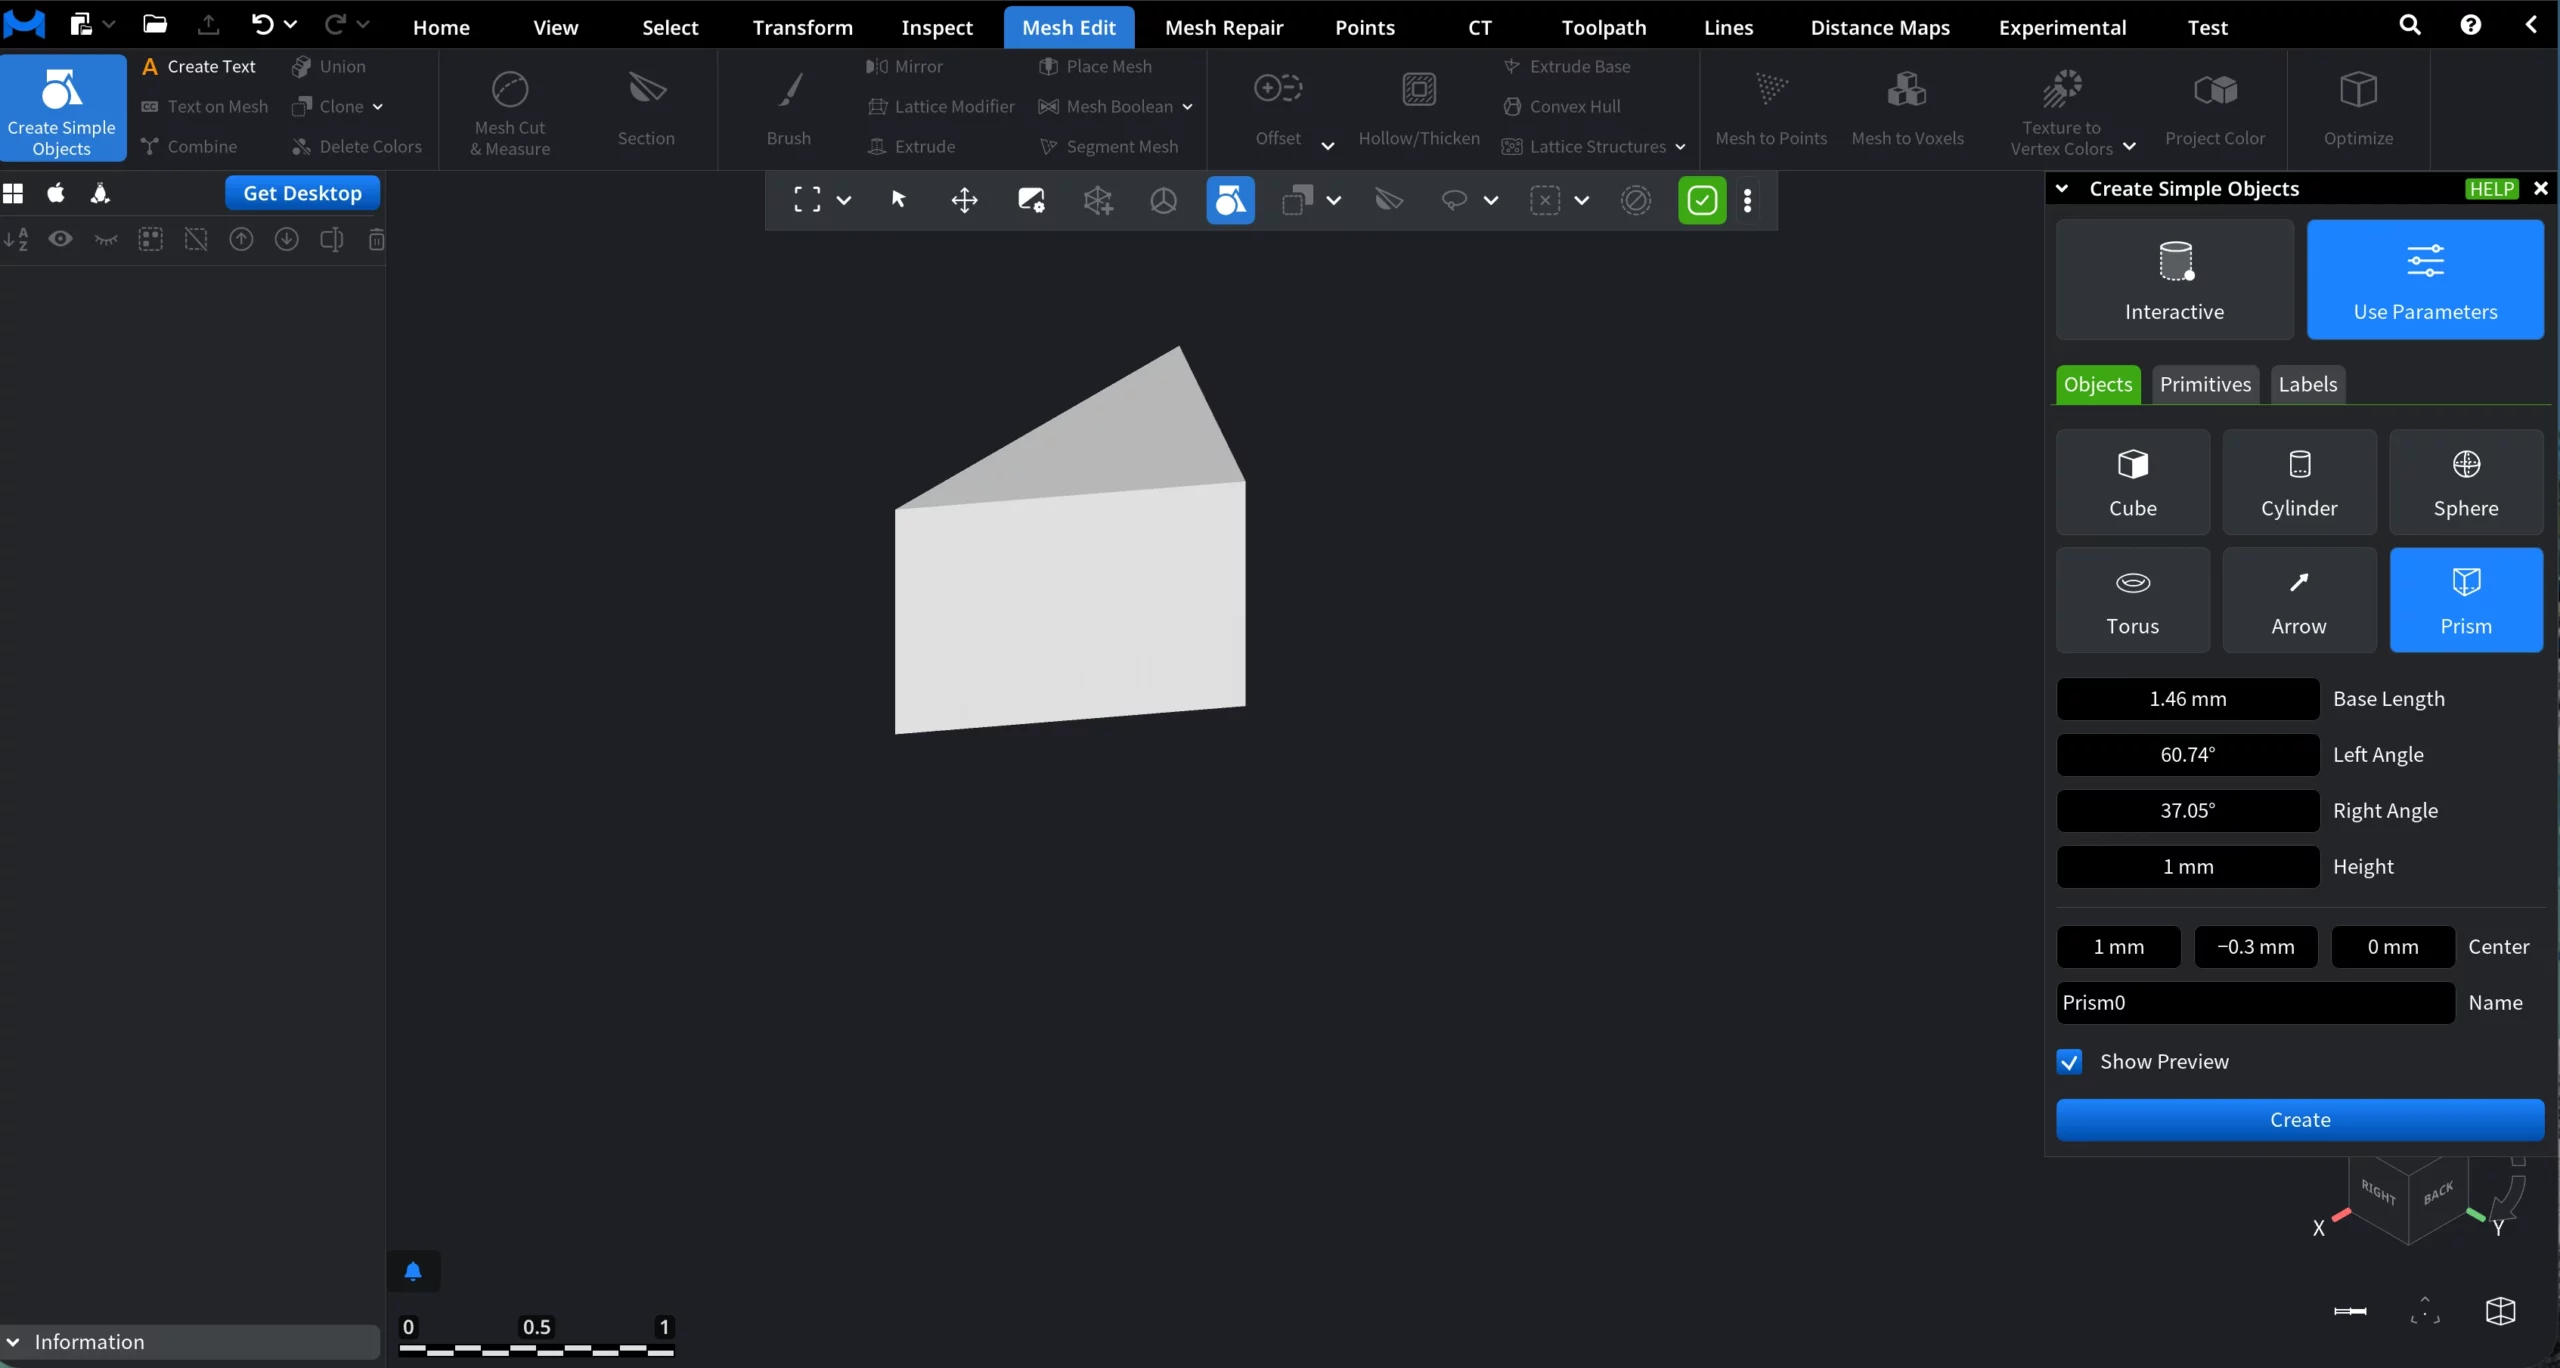Click the Create button
This screenshot has height=1368, width=2560.
click(2300, 1120)
